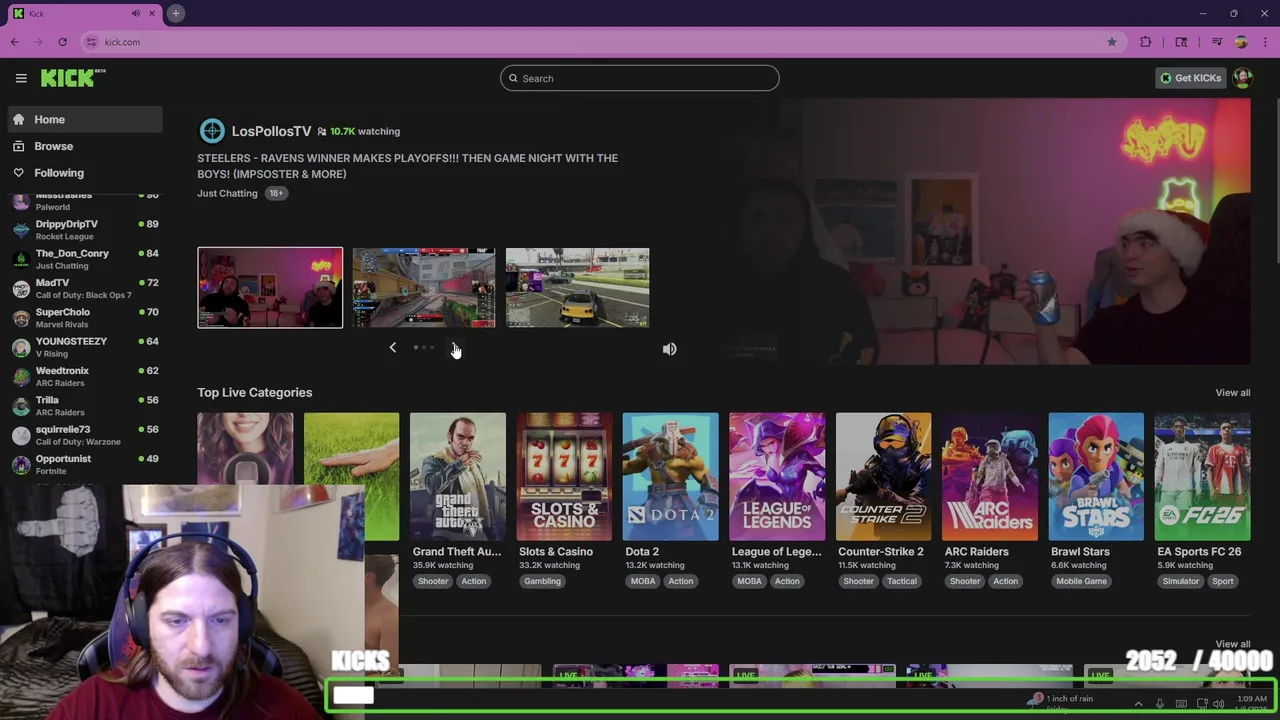Image resolution: width=1280 pixels, height=720 pixels.
Task: Click Tactical tag under Counter-Strike 2
Action: coord(901,581)
